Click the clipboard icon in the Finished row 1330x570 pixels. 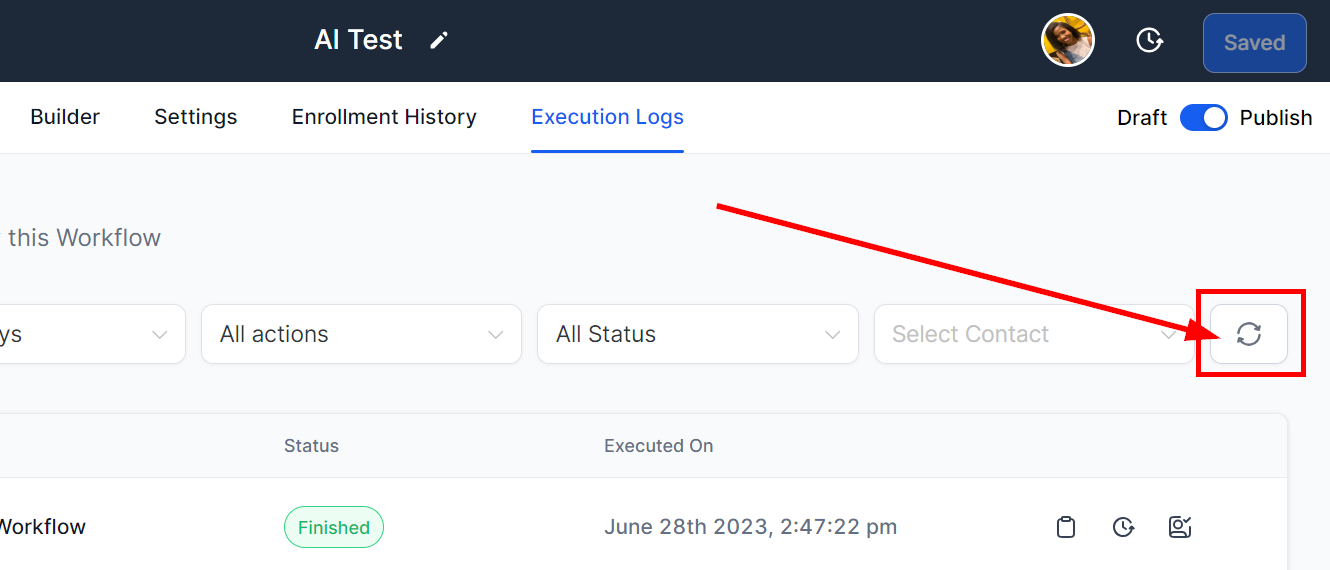[1066, 527]
